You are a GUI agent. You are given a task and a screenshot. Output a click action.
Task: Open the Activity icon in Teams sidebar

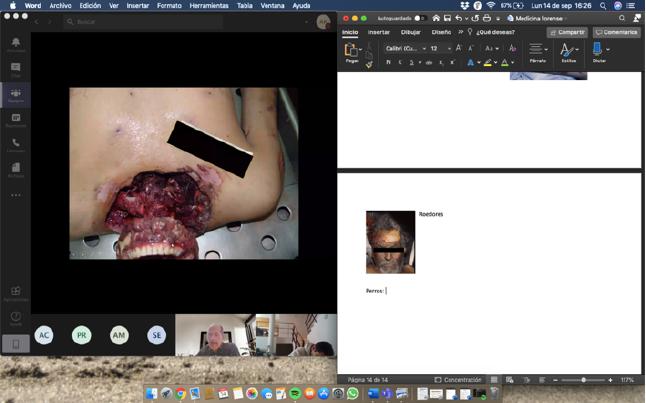(16, 44)
